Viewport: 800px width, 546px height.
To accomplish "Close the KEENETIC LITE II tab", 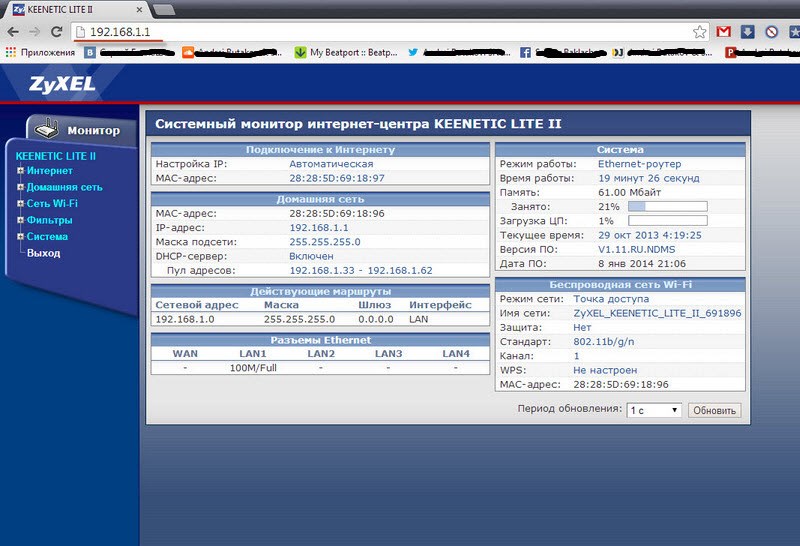I will click(139, 10).
